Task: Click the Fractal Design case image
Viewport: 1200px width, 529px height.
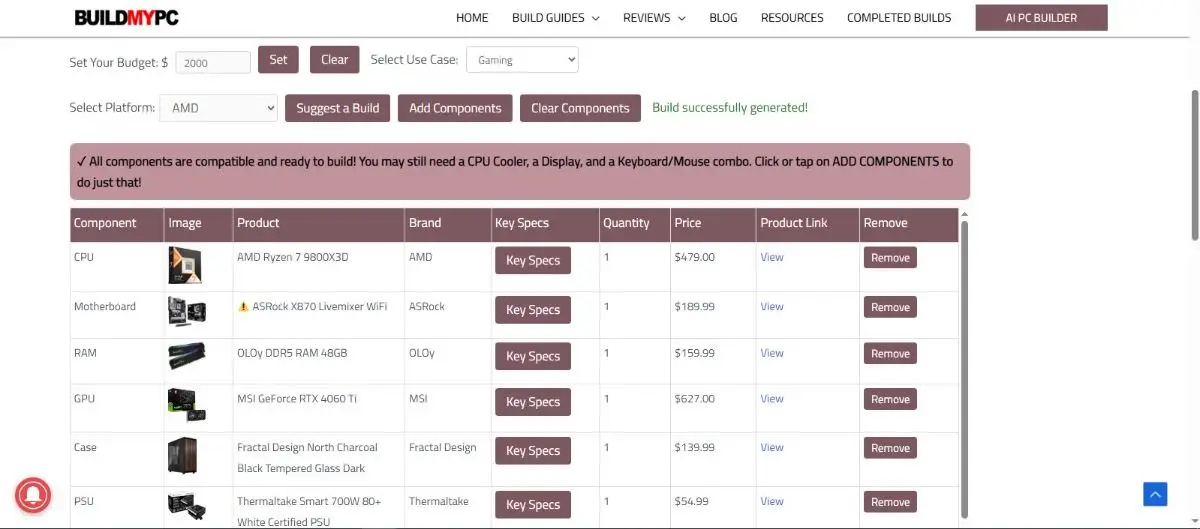Action: 182,456
